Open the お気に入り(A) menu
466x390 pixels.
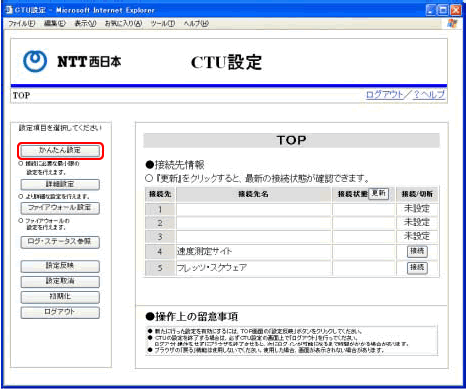[123, 24]
